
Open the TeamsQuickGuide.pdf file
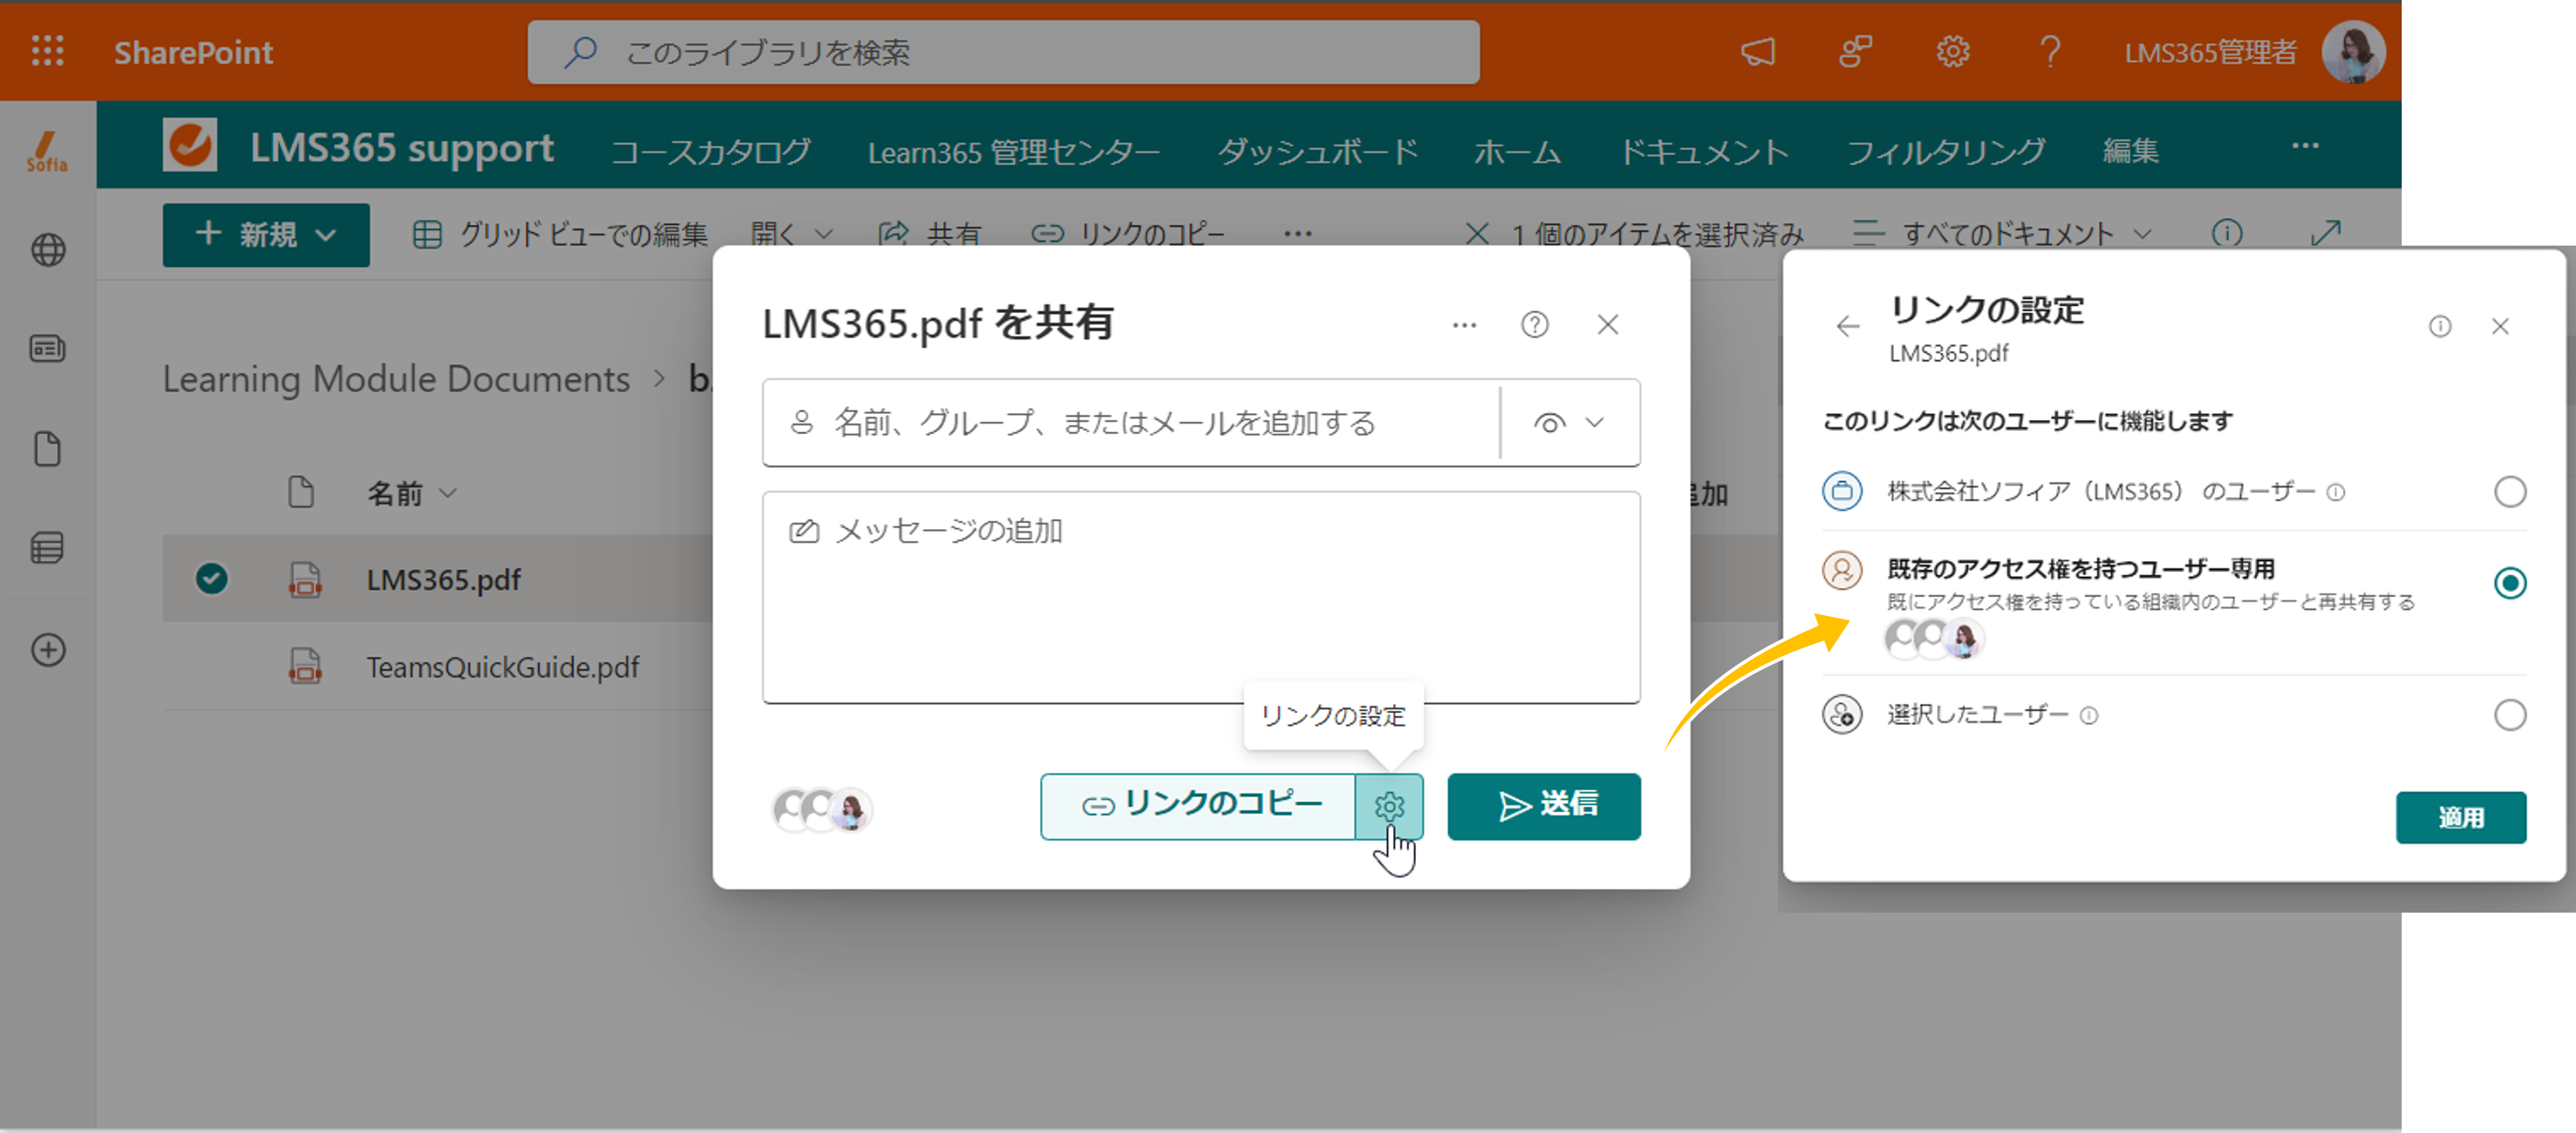coord(502,667)
